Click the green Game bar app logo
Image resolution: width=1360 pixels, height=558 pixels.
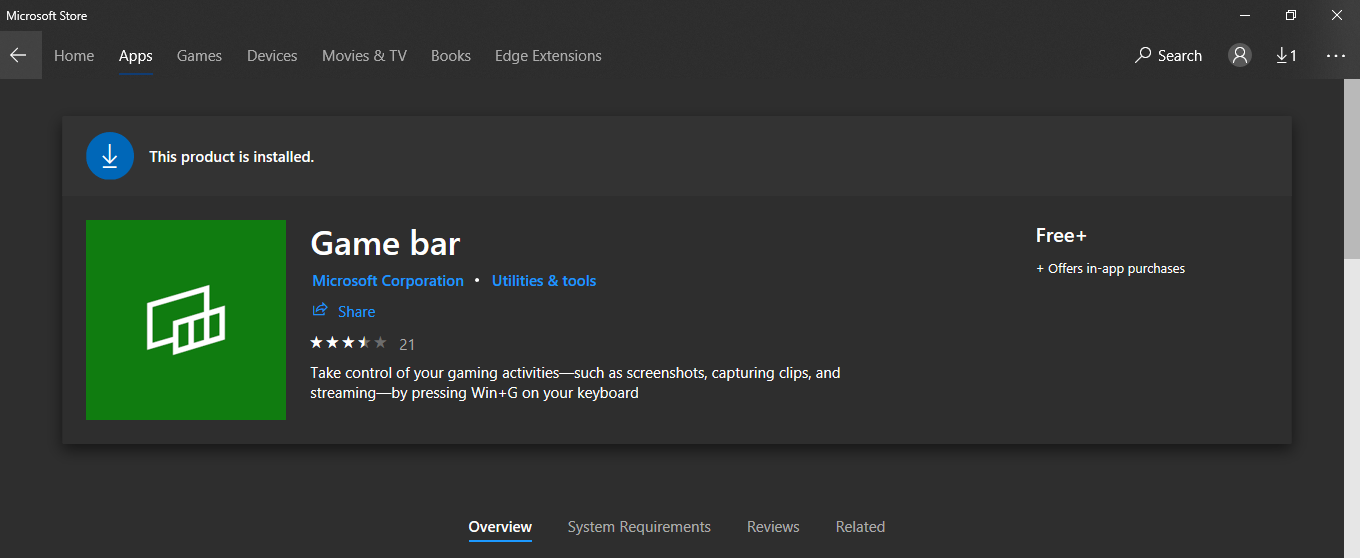pyautogui.click(x=186, y=320)
